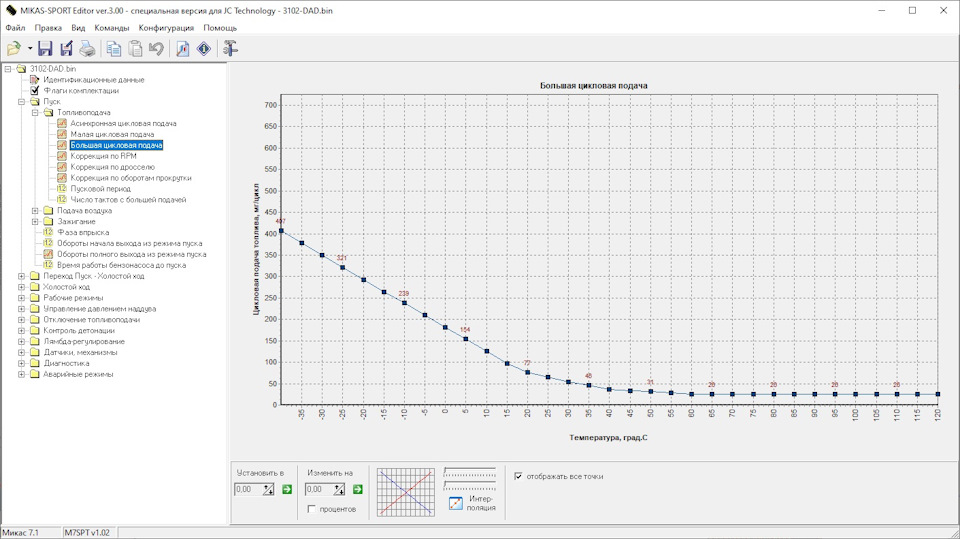Click the Save floppy disk icon
960x539 pixels.
pyautogui.click(x=45, y=48)
